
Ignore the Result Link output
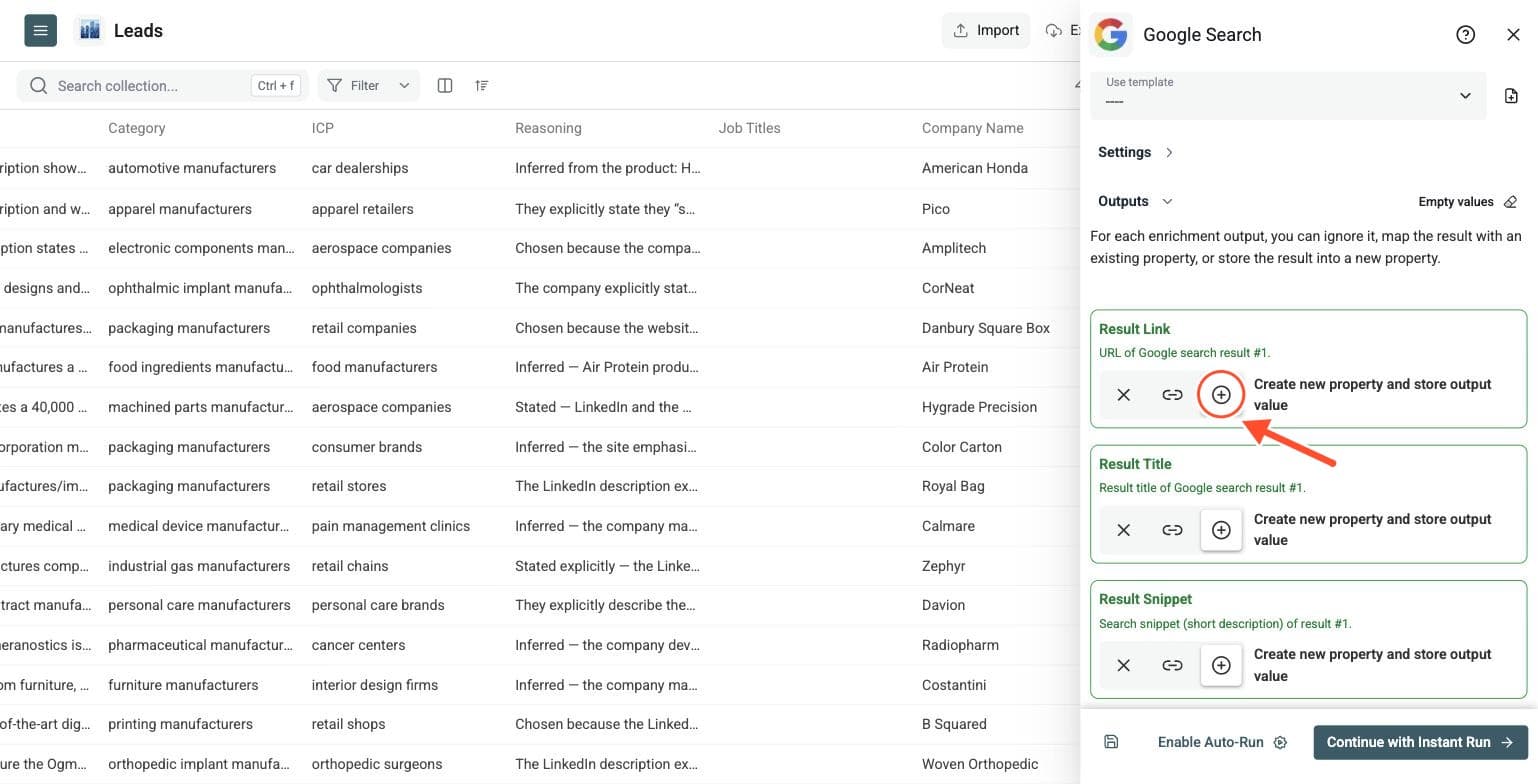point(1124,395)
